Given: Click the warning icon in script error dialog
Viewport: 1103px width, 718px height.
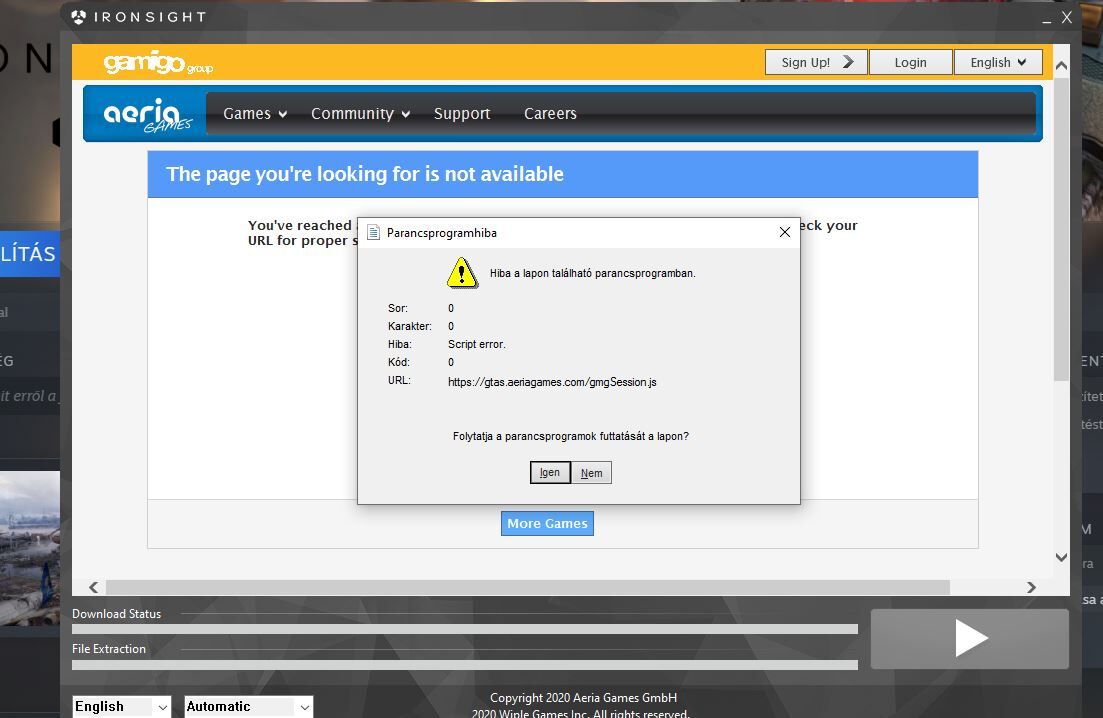Looking at the screenshot, I should (x=462, y=273).
